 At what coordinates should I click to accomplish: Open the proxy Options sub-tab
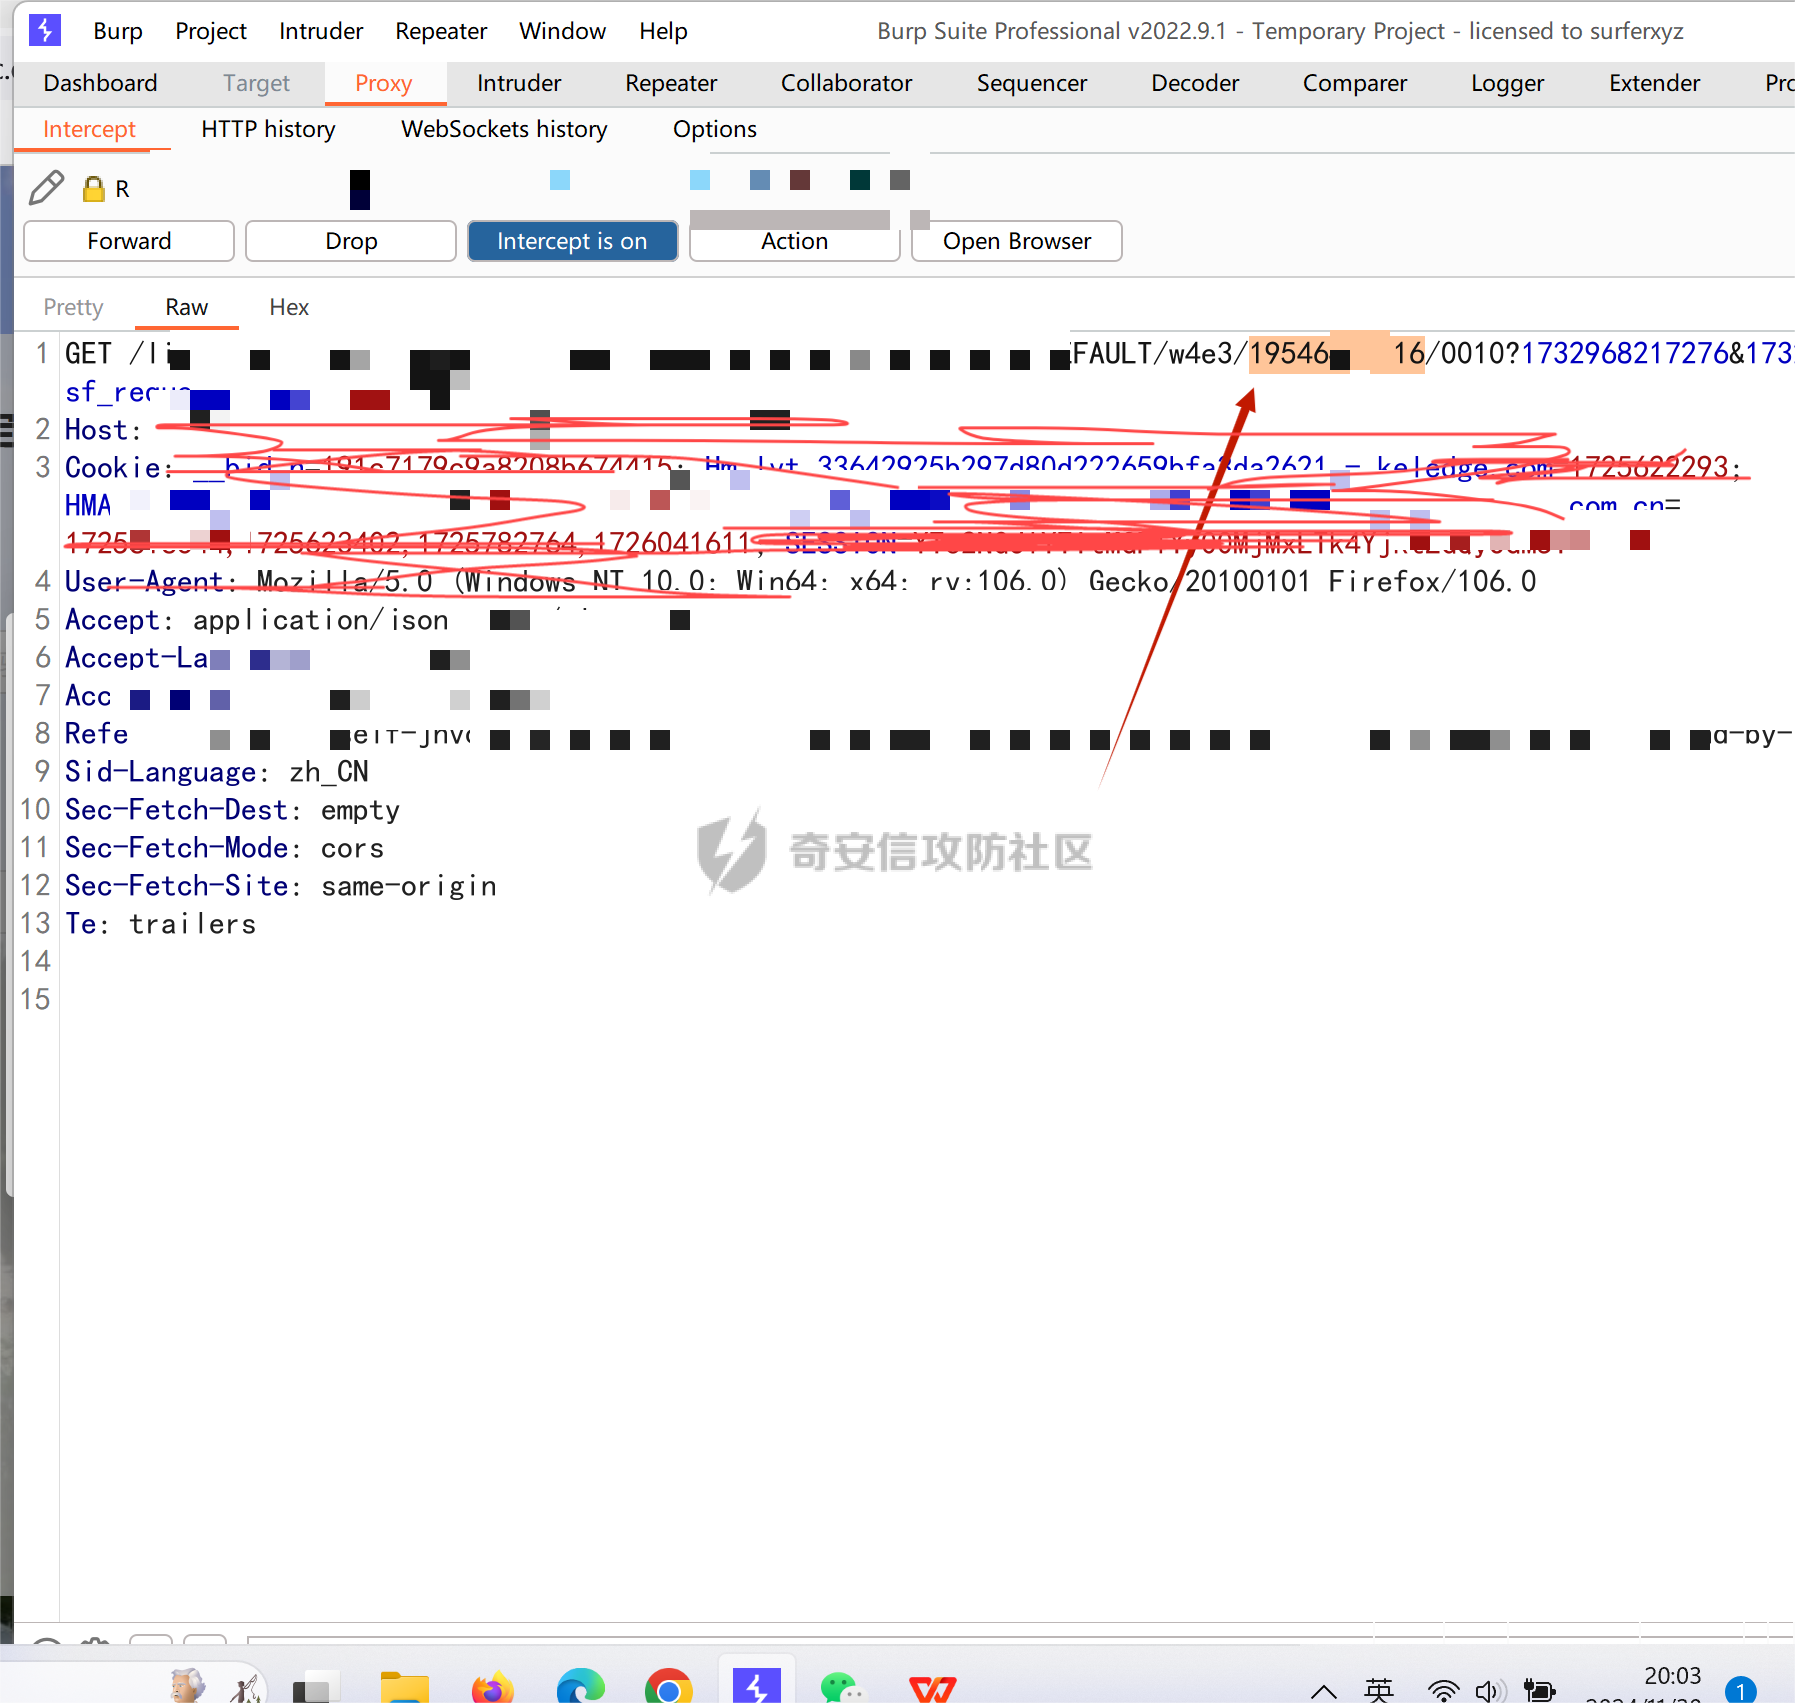pos(714,129)
